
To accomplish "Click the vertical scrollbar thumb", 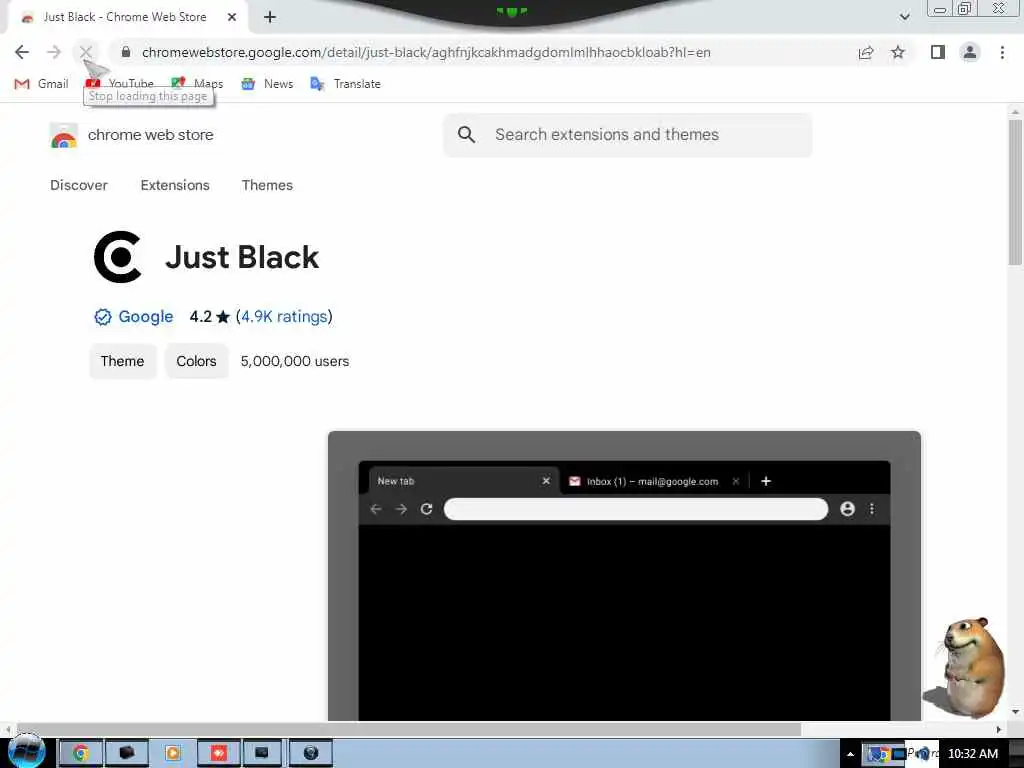I will [1015, 193].
